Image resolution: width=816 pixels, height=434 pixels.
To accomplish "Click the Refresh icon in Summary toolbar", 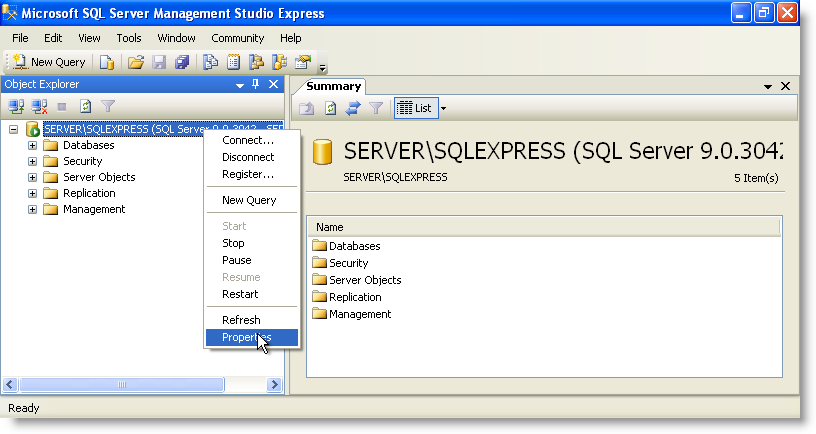I will point(330,108).
